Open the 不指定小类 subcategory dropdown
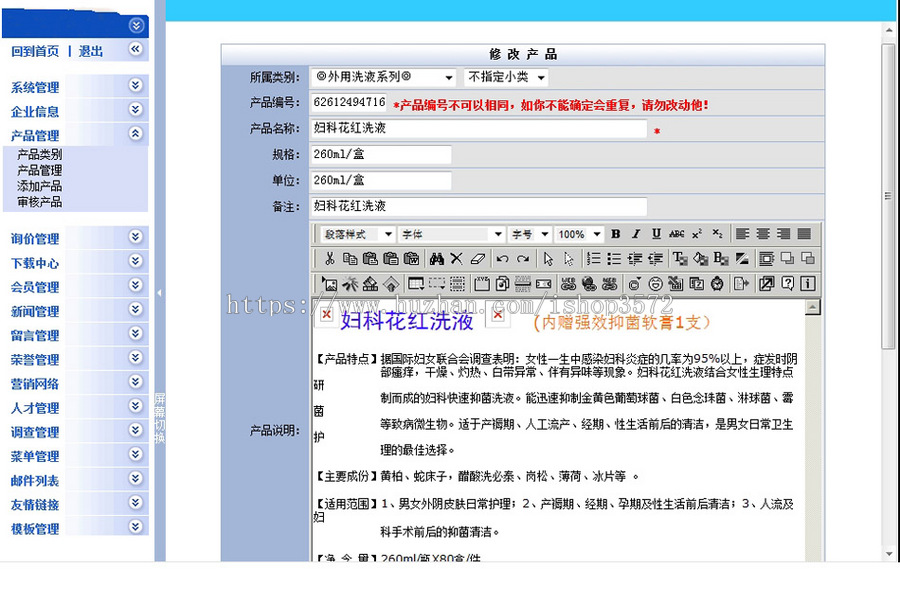Viewport: 900px width, 604px height. (503, 76)
